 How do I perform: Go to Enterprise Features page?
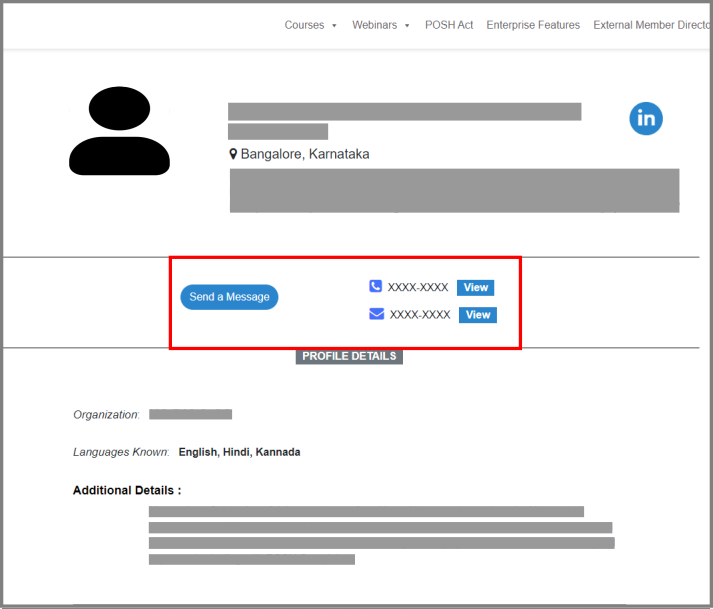(533, 25)
